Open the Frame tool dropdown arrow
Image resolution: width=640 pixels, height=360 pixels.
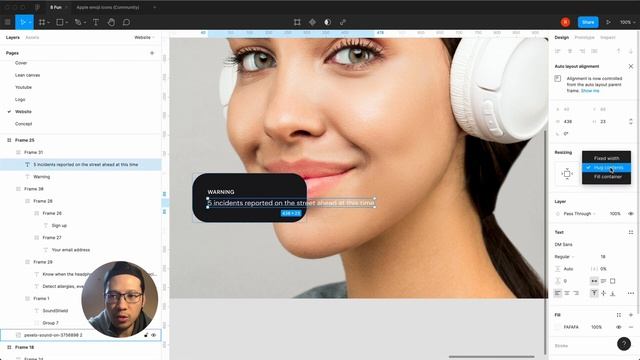[x=49, y=22]
